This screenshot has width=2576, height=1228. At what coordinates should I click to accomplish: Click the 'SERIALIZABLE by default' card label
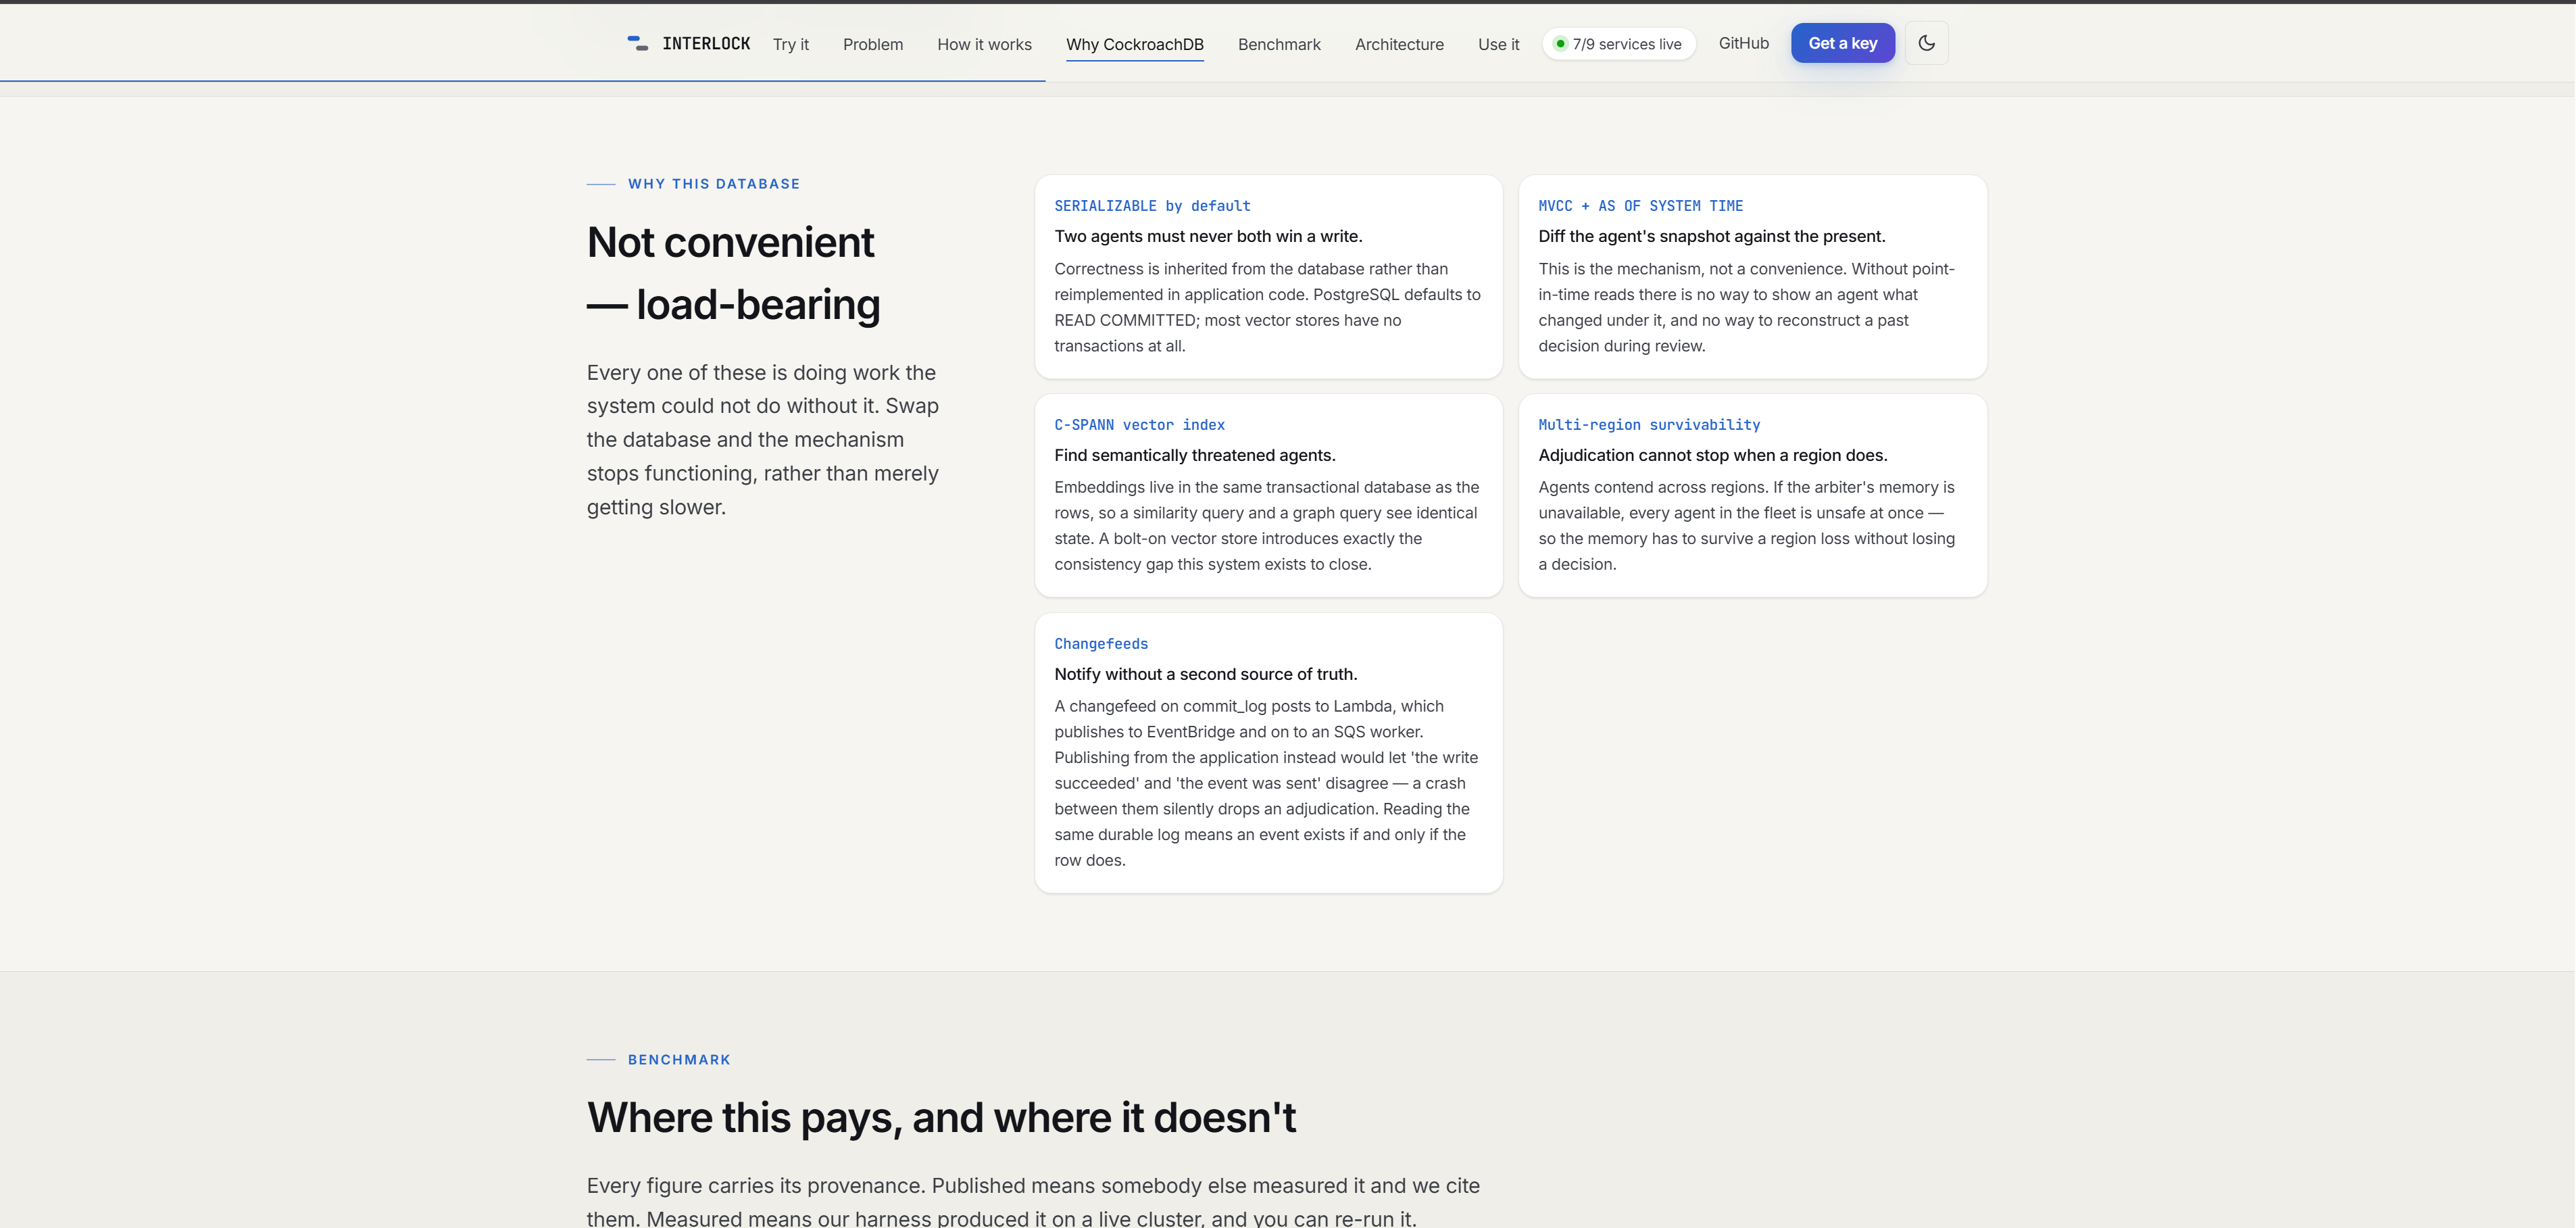coord(1152,206)
